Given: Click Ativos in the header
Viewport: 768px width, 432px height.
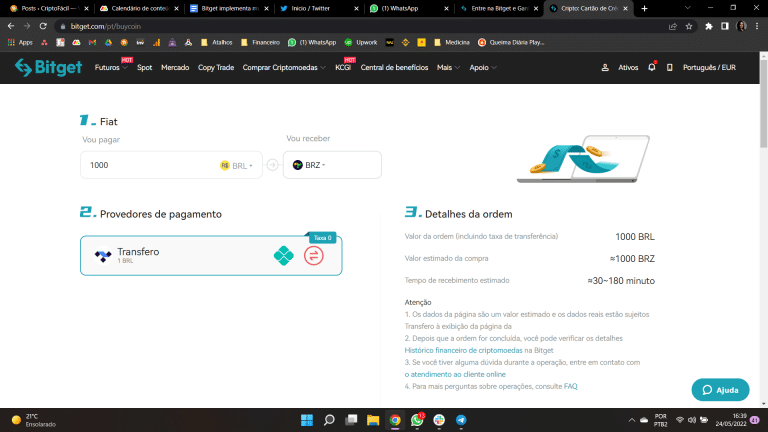Looking at the screenshot, I should [x=628, y=68].
